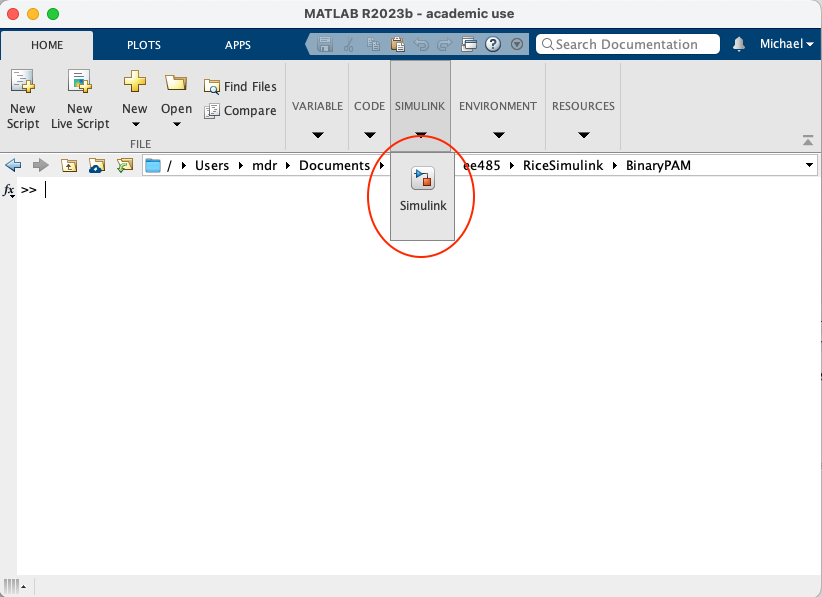
Task: Click the New Script icon
Action: [23, 82]
